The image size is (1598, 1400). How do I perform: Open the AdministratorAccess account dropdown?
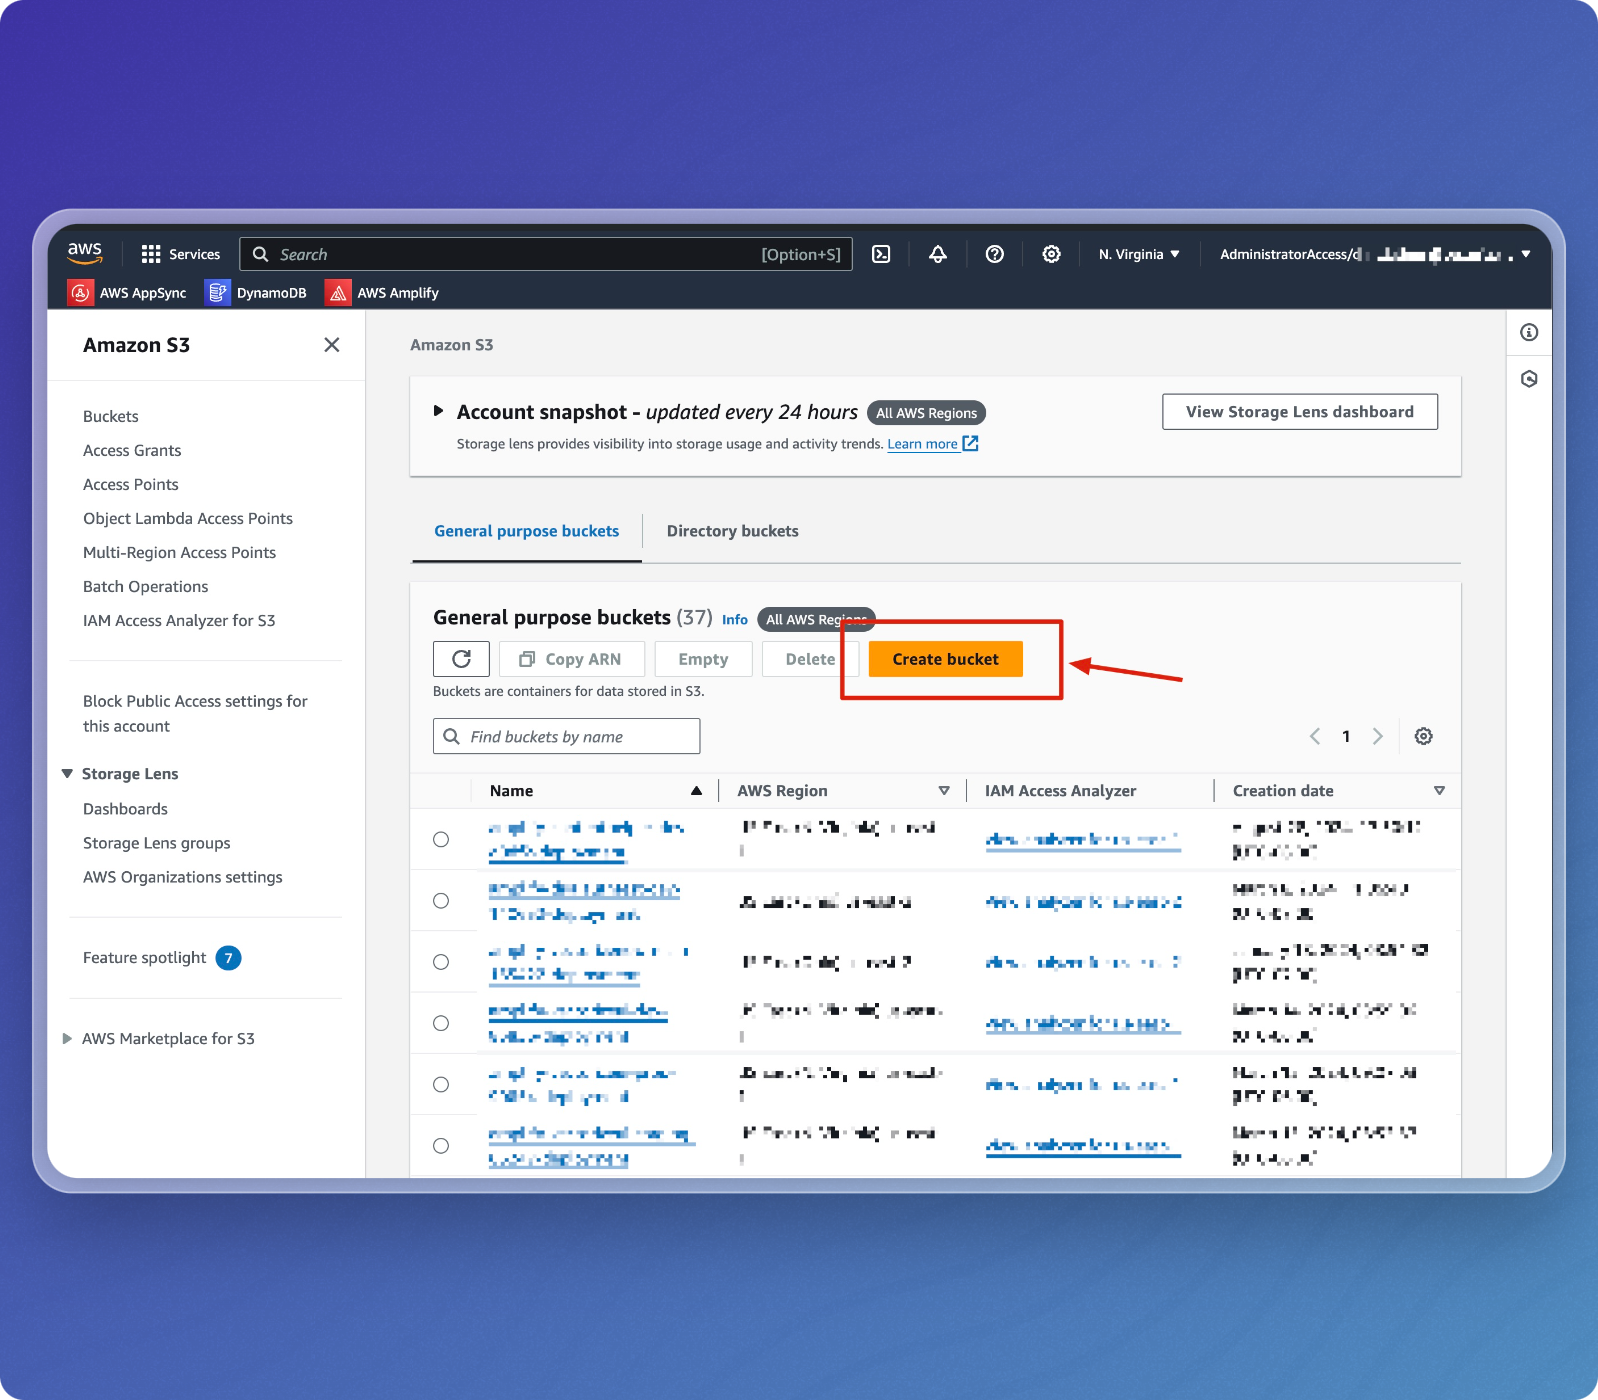[1375, 254]
